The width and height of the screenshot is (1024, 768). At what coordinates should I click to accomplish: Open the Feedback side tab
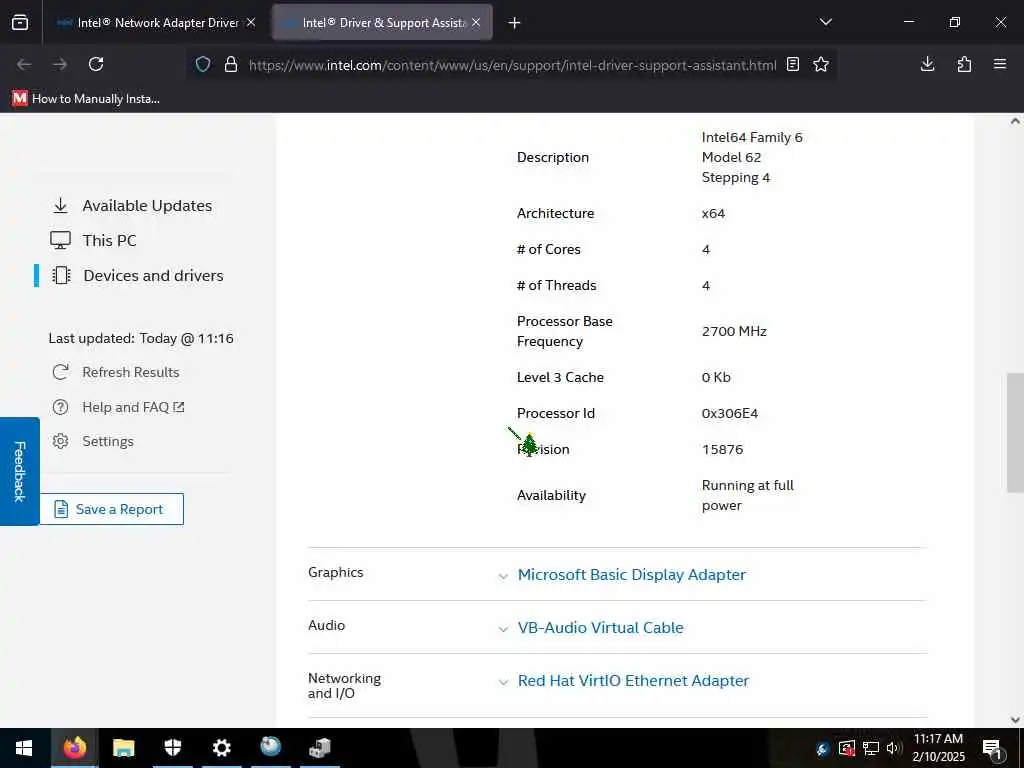pos(20,472)
